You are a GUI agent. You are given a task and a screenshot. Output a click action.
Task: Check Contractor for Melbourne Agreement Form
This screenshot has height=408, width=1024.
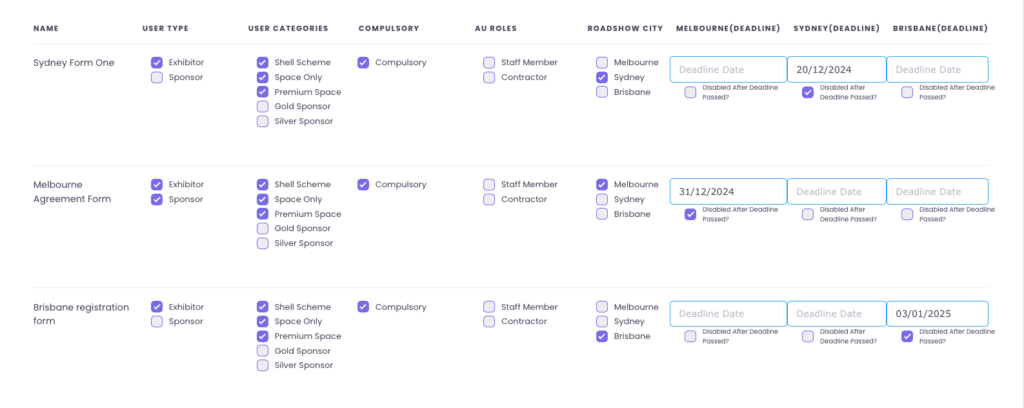(x=489, y=199)
